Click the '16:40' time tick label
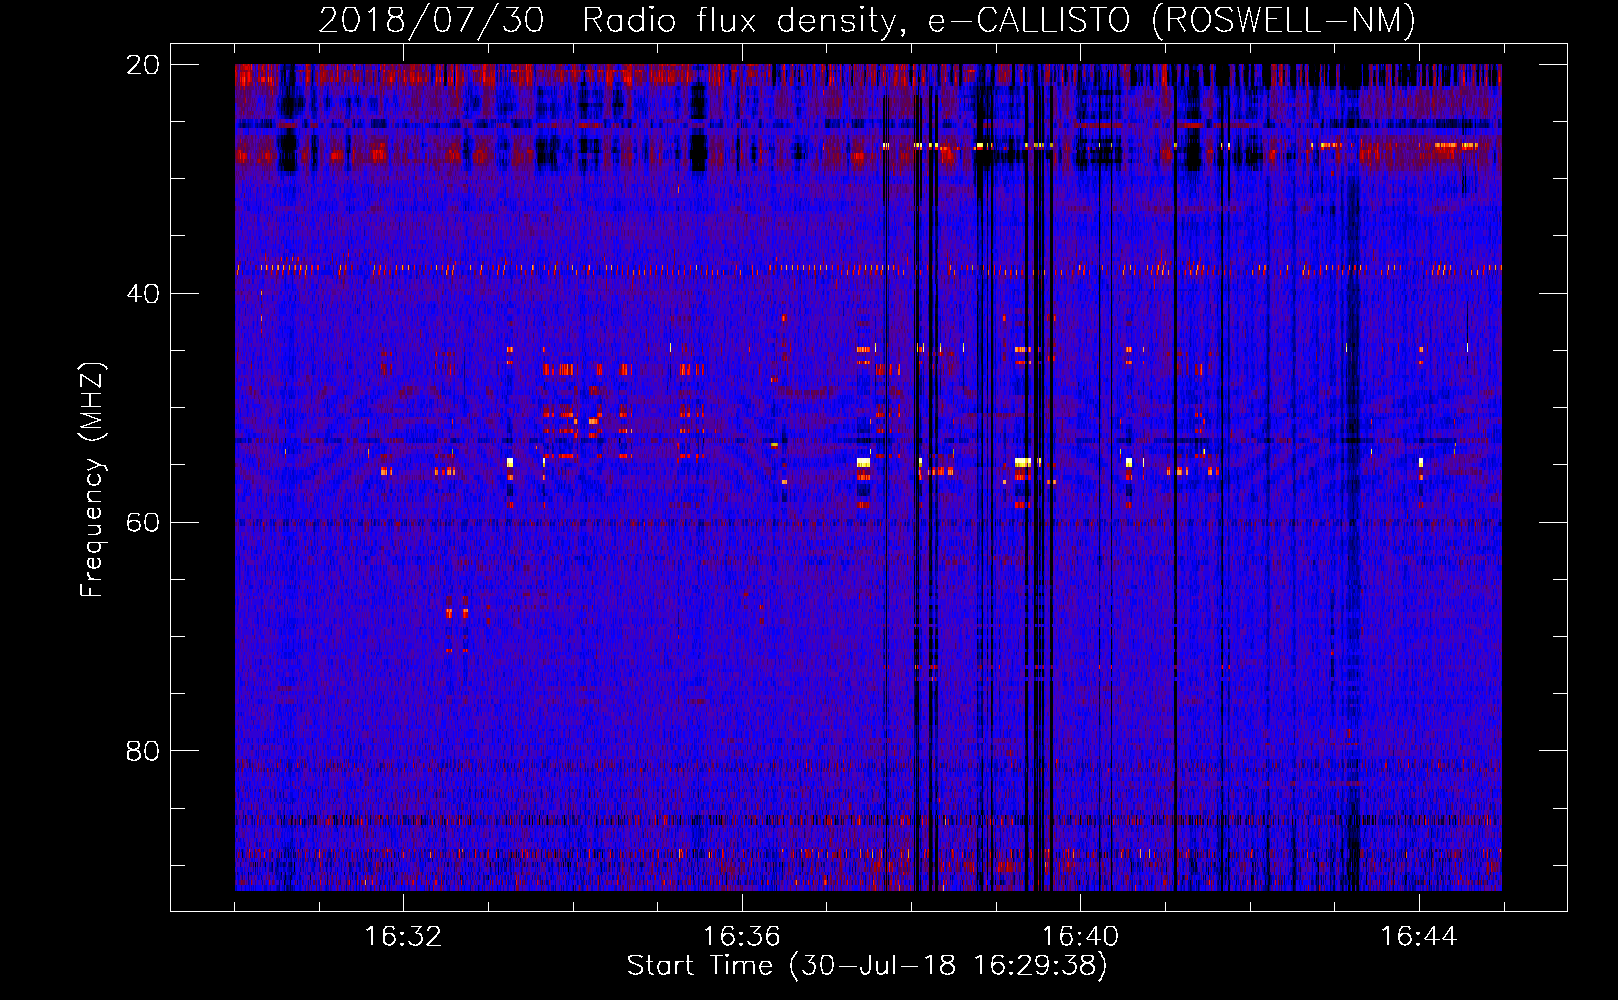 (1080, 937)
